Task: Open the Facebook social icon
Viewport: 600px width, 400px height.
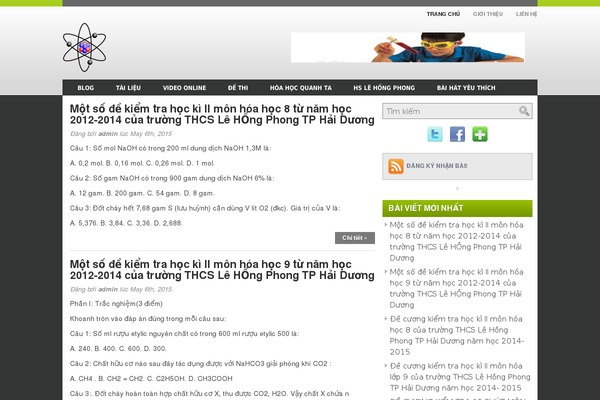Action: [x=457, y=134]
